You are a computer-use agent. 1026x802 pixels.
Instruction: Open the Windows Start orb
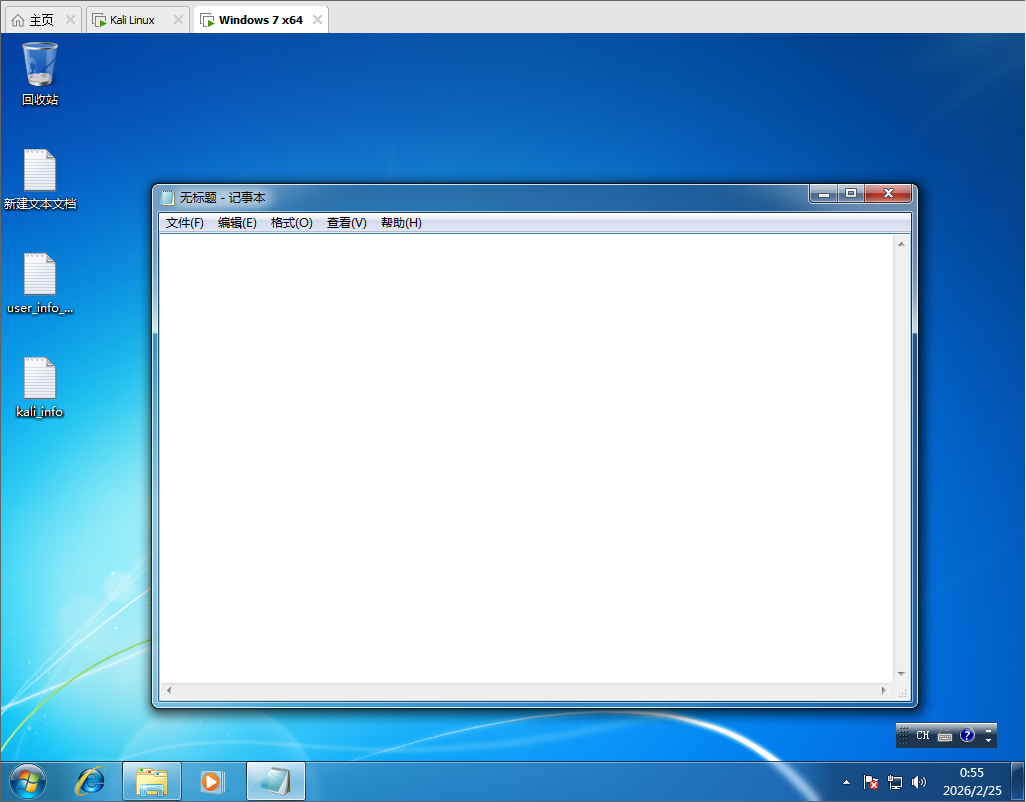[x=28, y=781]
